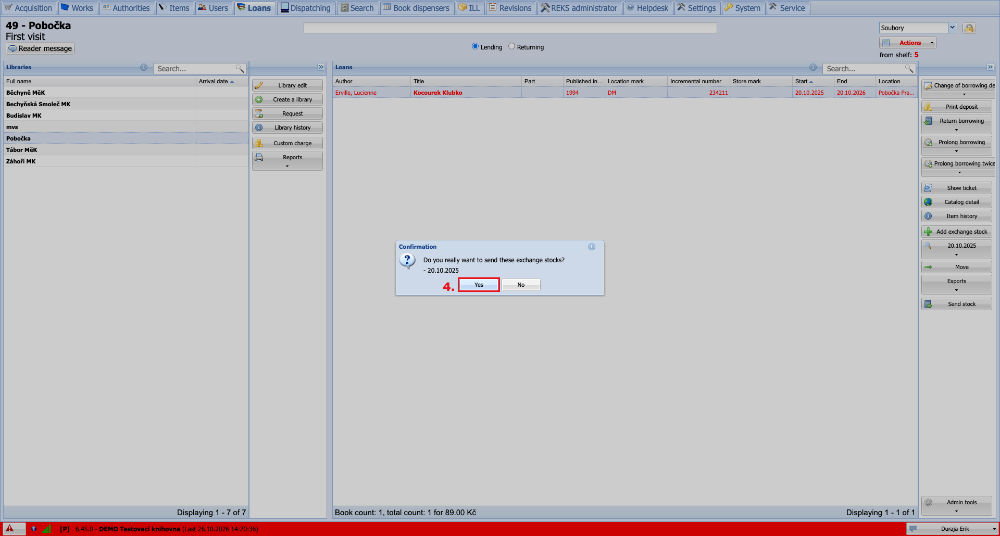The image size is (1000, 536).
Task: Select the Returning radio button
Action: [x=511, y=46]
